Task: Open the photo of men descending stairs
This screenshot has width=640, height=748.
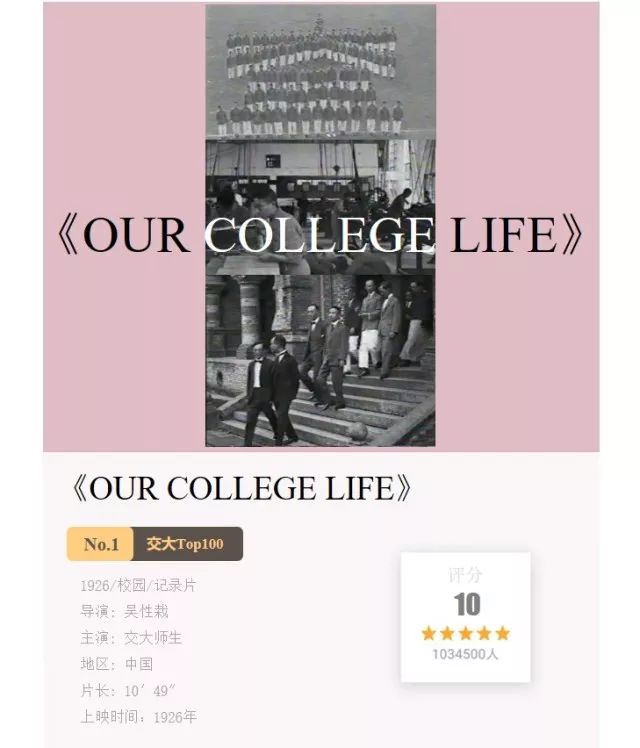Action: pos(320,361)
